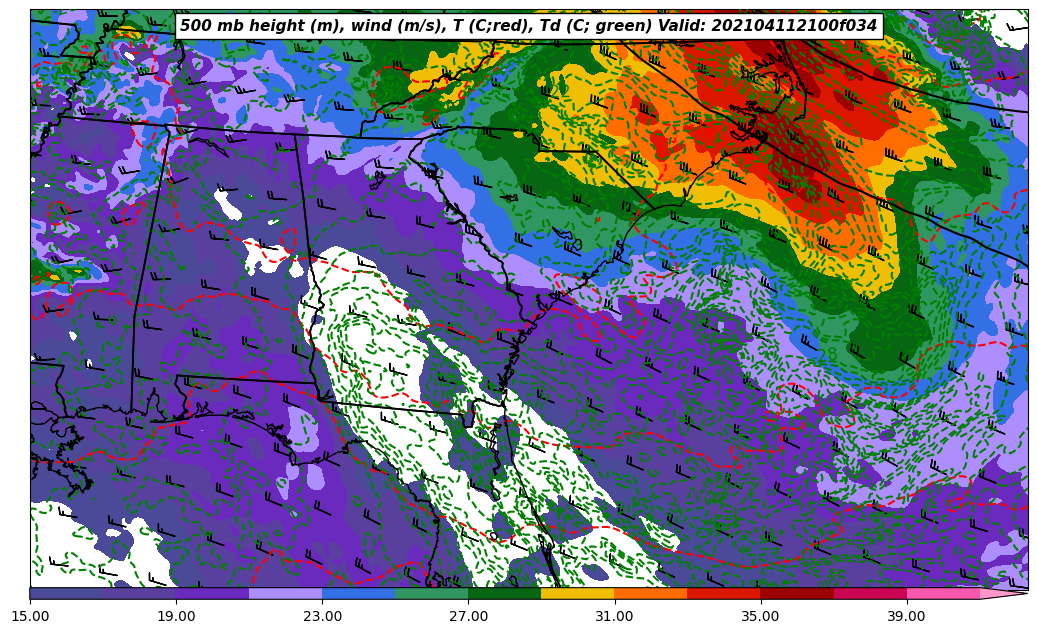Select the 23.00 colorbar tick label
The width and height of the screenshot is (1037, 633).
[x=322, y=616]
